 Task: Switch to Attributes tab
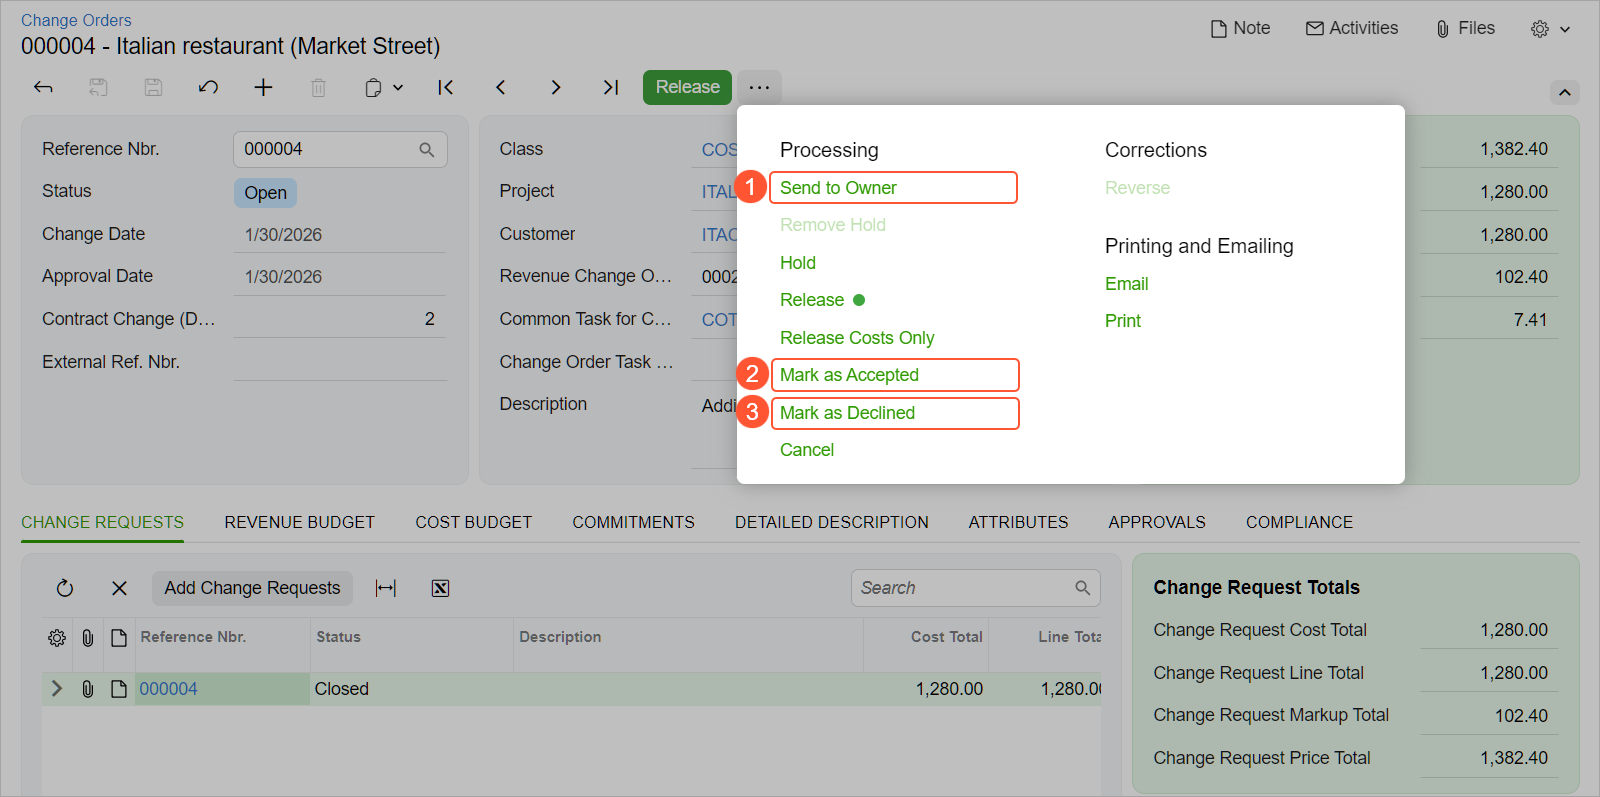pyautogui.click(x=1018, y=522)
